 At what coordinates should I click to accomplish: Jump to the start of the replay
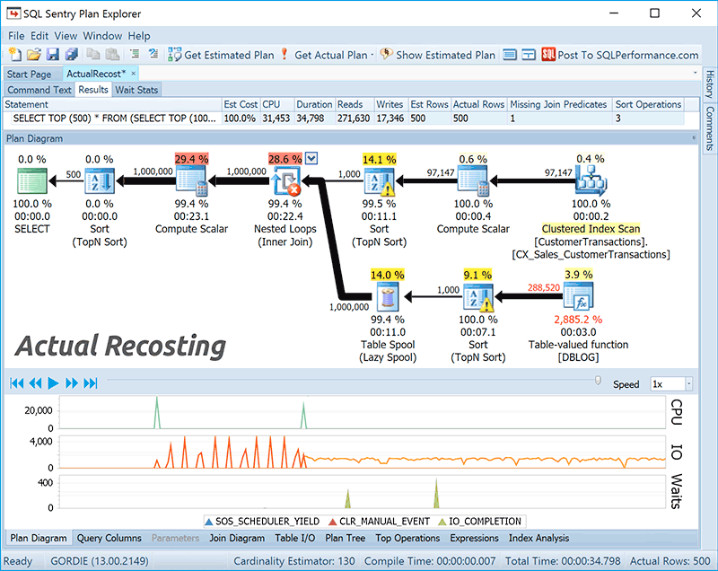click(17, 383)
